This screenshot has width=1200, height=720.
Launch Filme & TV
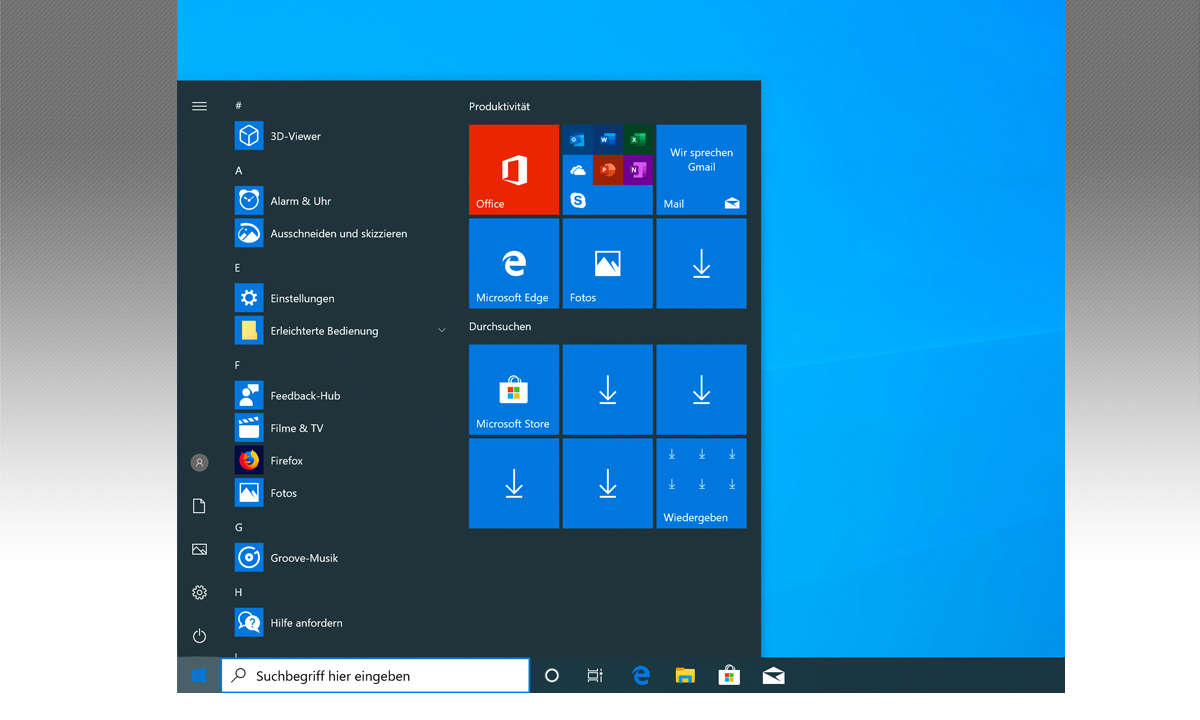tap(340, 428)
